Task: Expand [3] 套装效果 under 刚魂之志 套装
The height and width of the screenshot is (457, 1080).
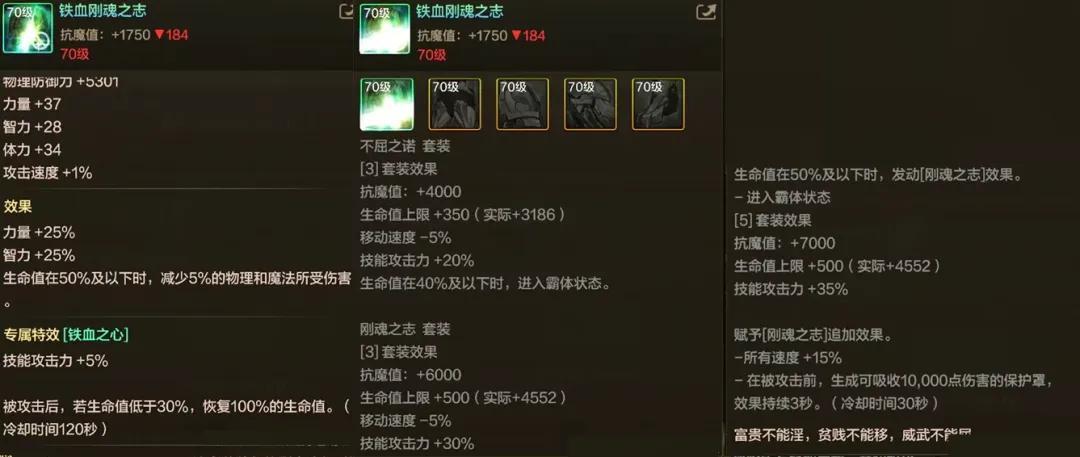Action: 398,352
